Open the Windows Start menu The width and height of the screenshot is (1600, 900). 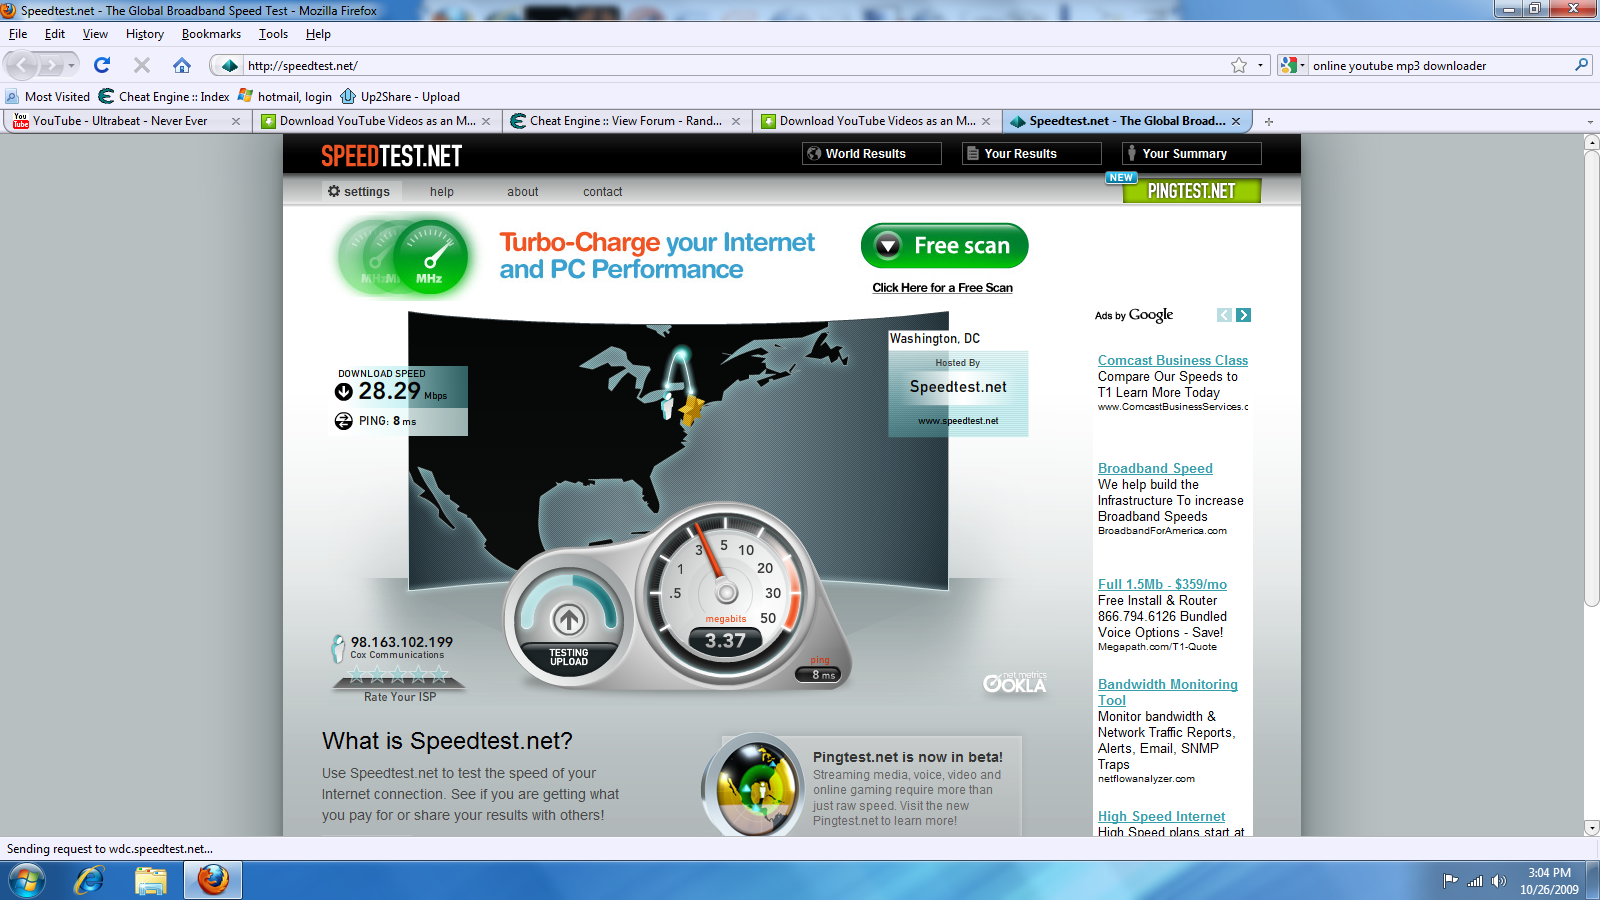pyautogui.click(x=27, y=880)
